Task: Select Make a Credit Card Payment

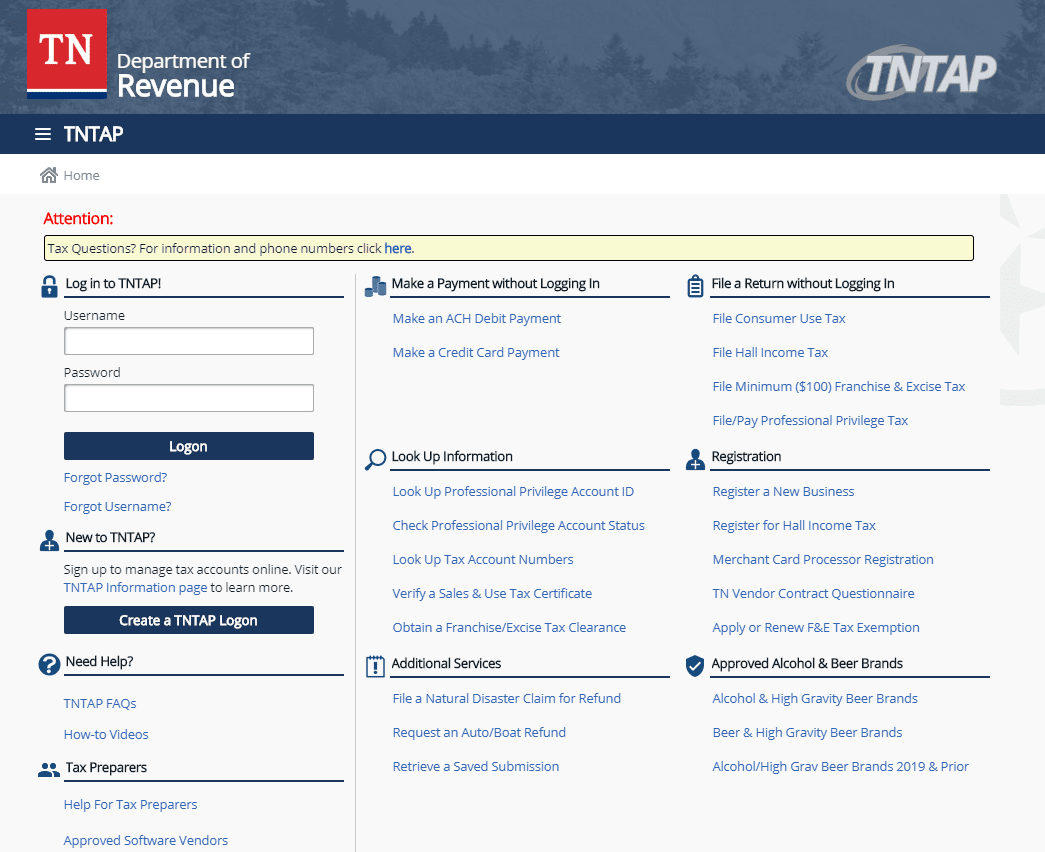Action: pos(476,352)
